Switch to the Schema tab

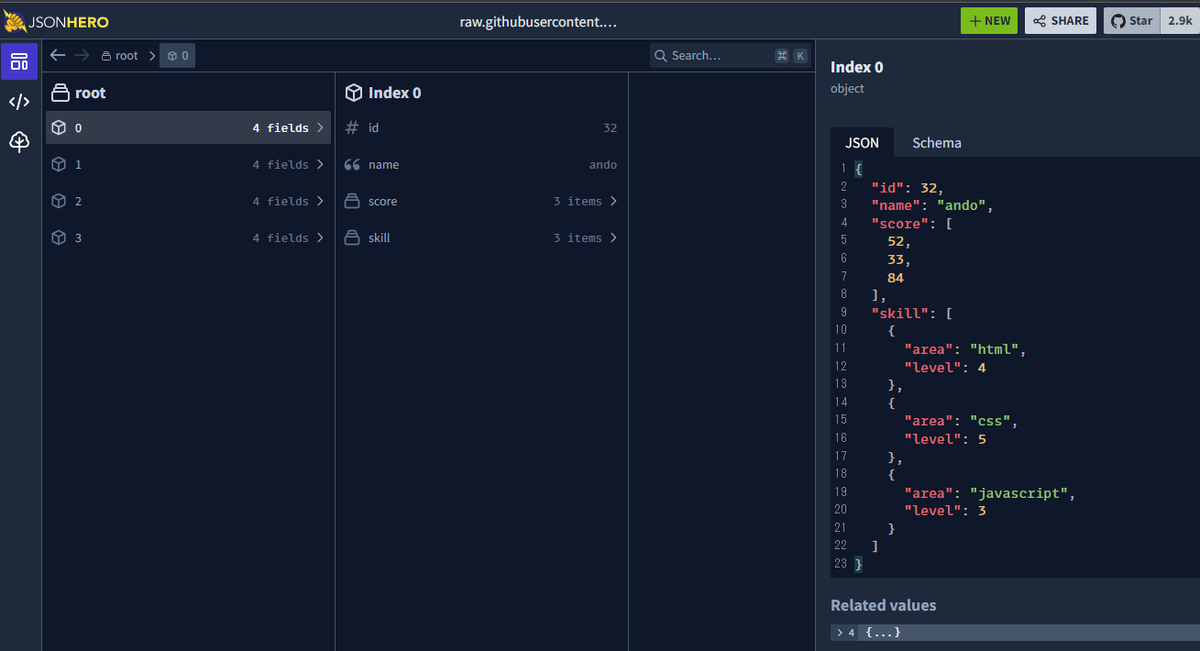click(937, 143)
